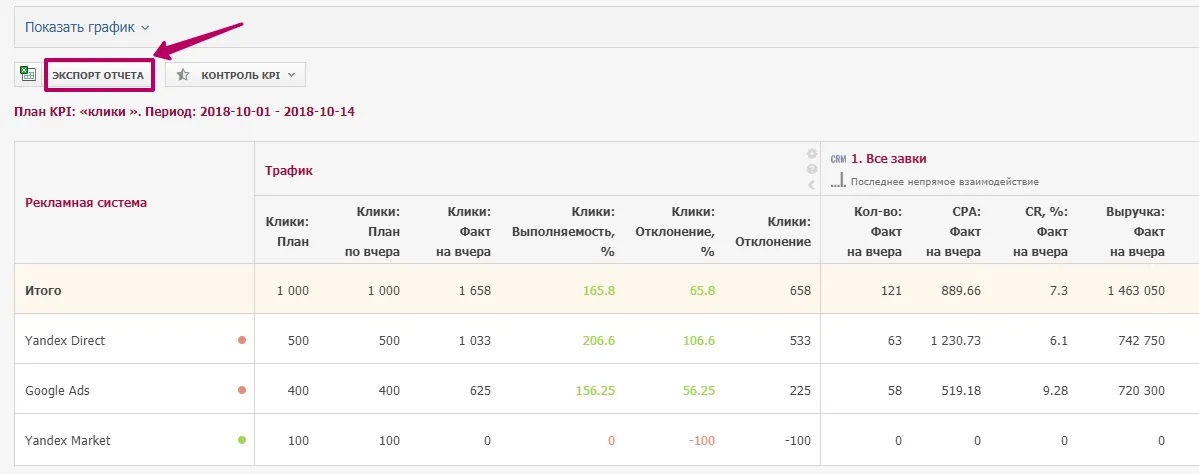Click the ЭКСПОРТ ОТЧЕТА button
The image size is (1199, 474).
click(x=98, y=76)
